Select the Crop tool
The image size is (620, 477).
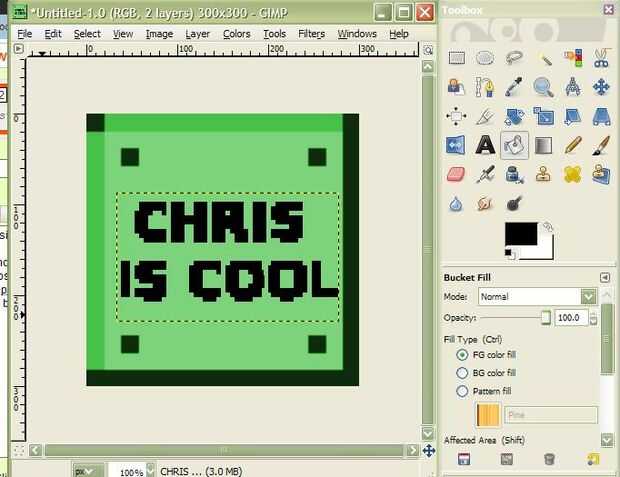[x=485, y=116]
